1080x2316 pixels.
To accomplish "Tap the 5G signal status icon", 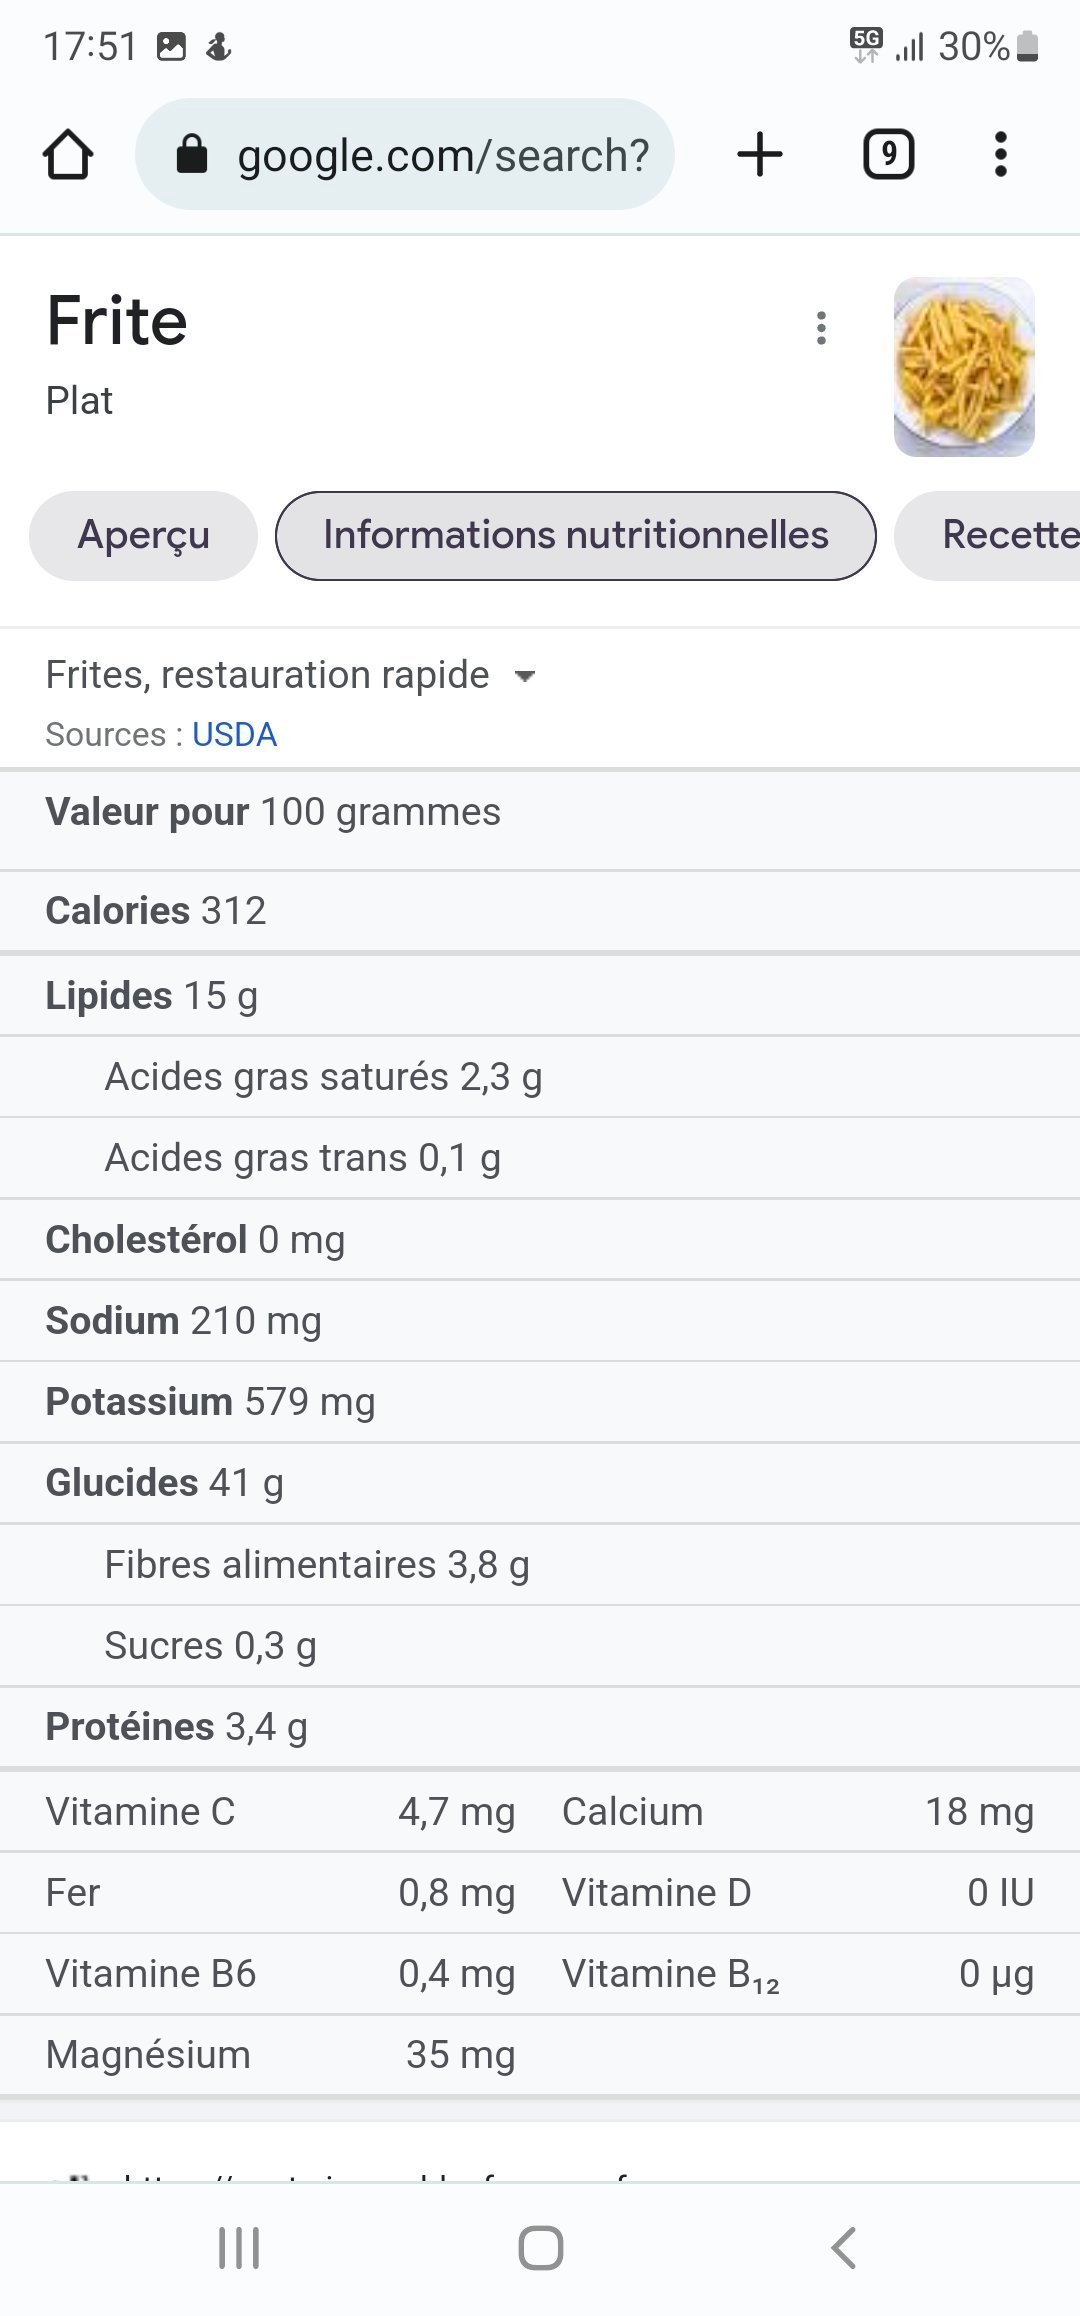I will point(866,45).
